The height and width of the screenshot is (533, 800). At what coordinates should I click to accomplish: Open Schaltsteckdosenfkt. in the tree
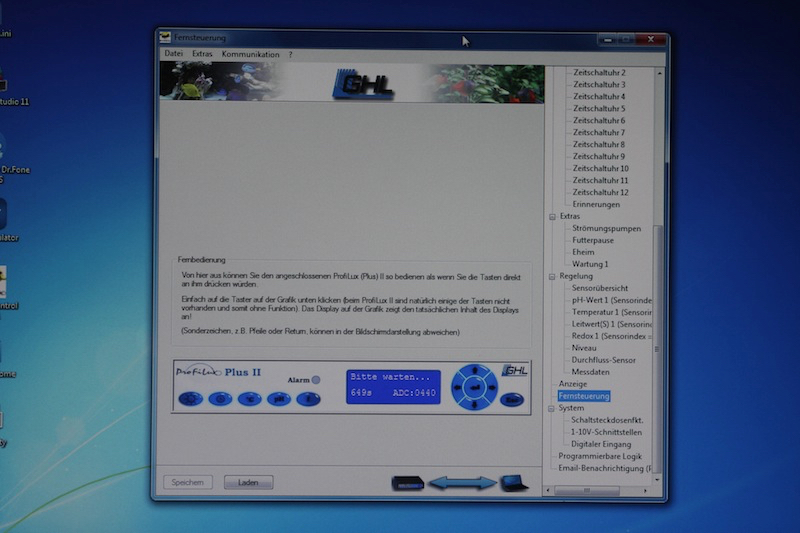click(607, 420)
